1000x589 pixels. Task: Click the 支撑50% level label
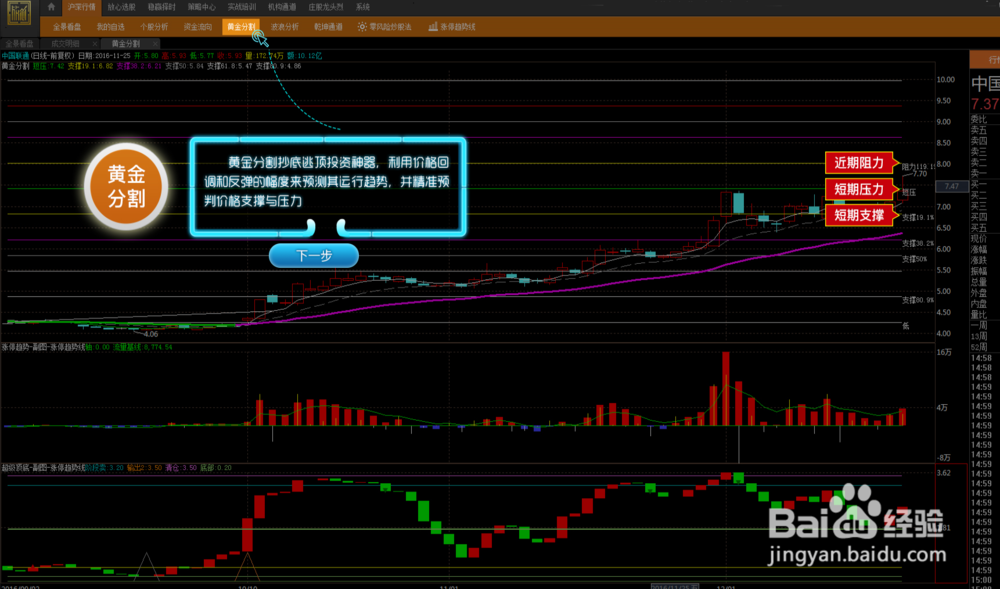pos(915,259)
